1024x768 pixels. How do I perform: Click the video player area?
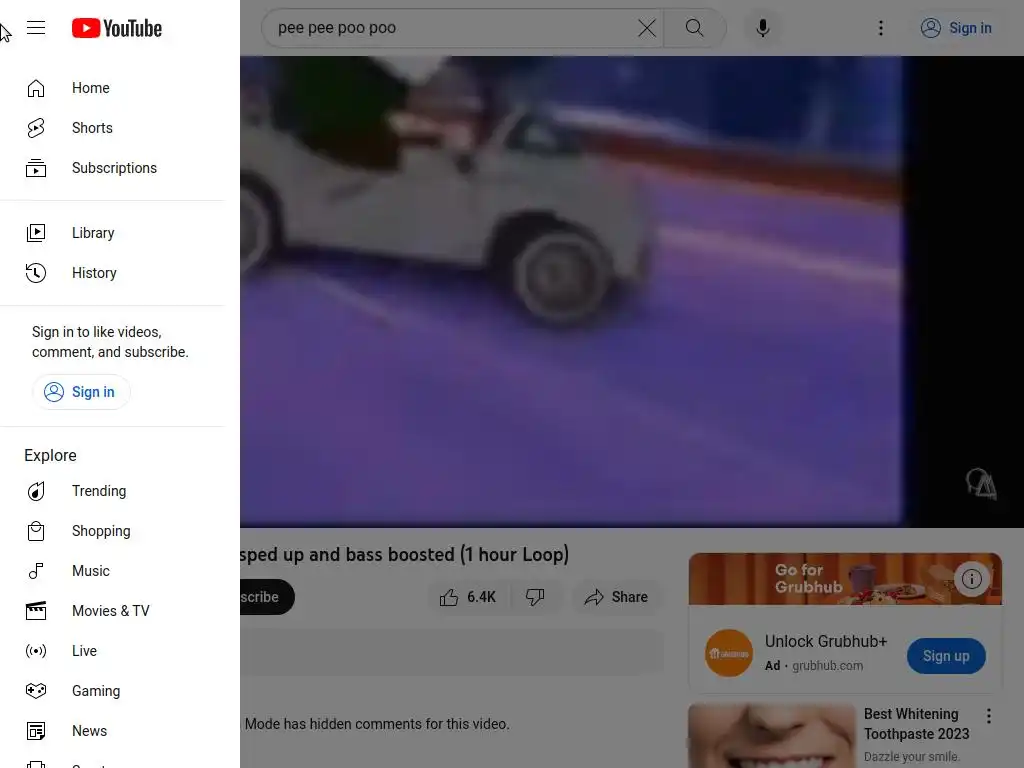coord(632,291)
